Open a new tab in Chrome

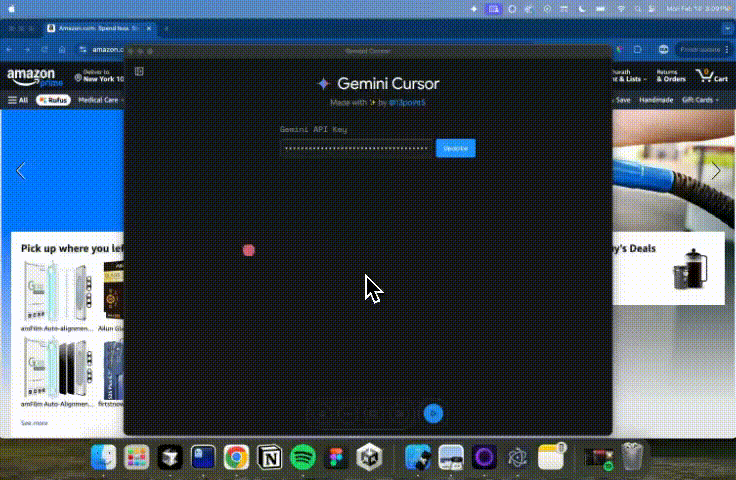[x=166, y=28]
